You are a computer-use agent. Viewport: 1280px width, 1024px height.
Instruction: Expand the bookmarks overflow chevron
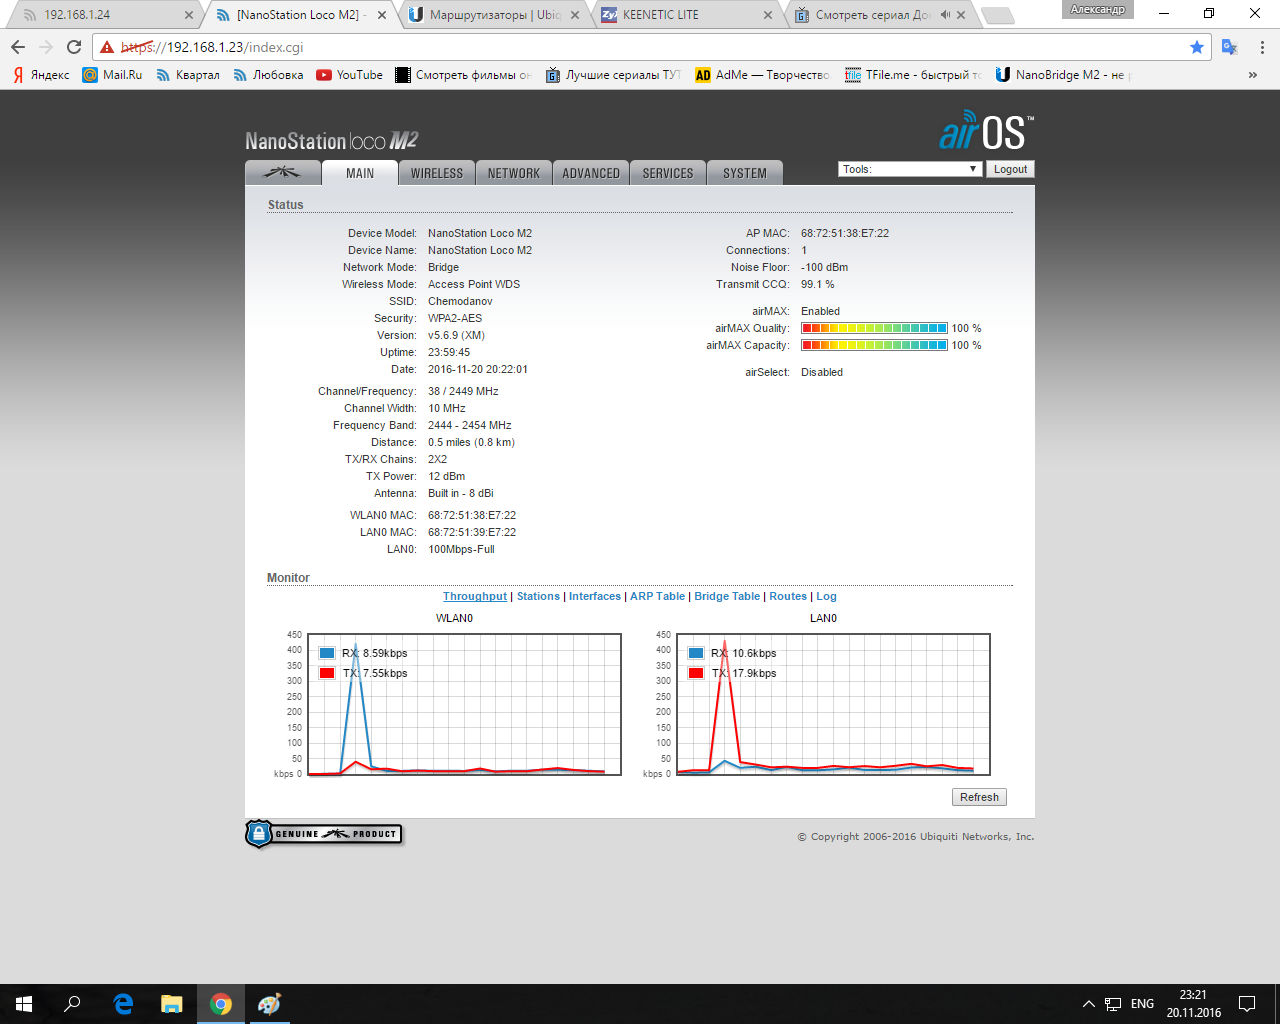tap(1253, 75)
